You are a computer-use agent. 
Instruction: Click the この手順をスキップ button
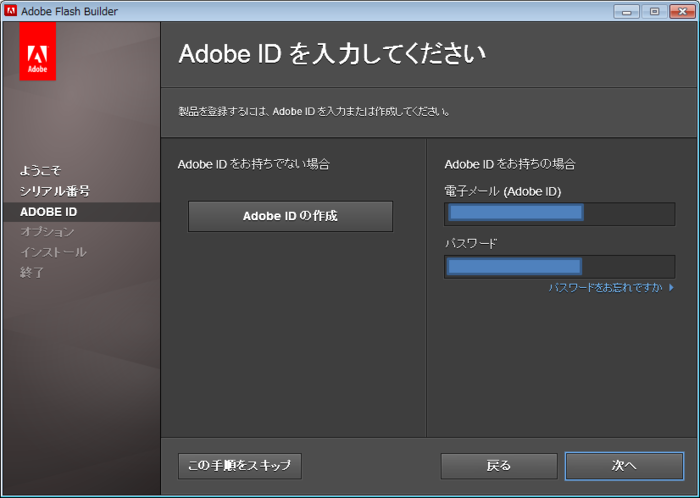tap(240, 466)
